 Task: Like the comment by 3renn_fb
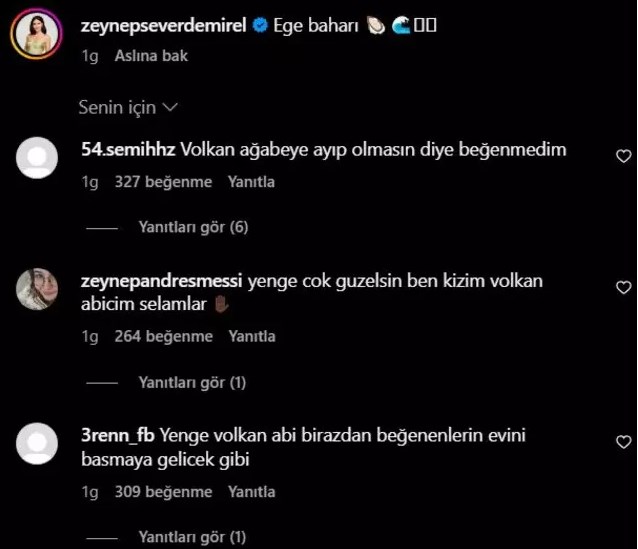coord(623,442)
